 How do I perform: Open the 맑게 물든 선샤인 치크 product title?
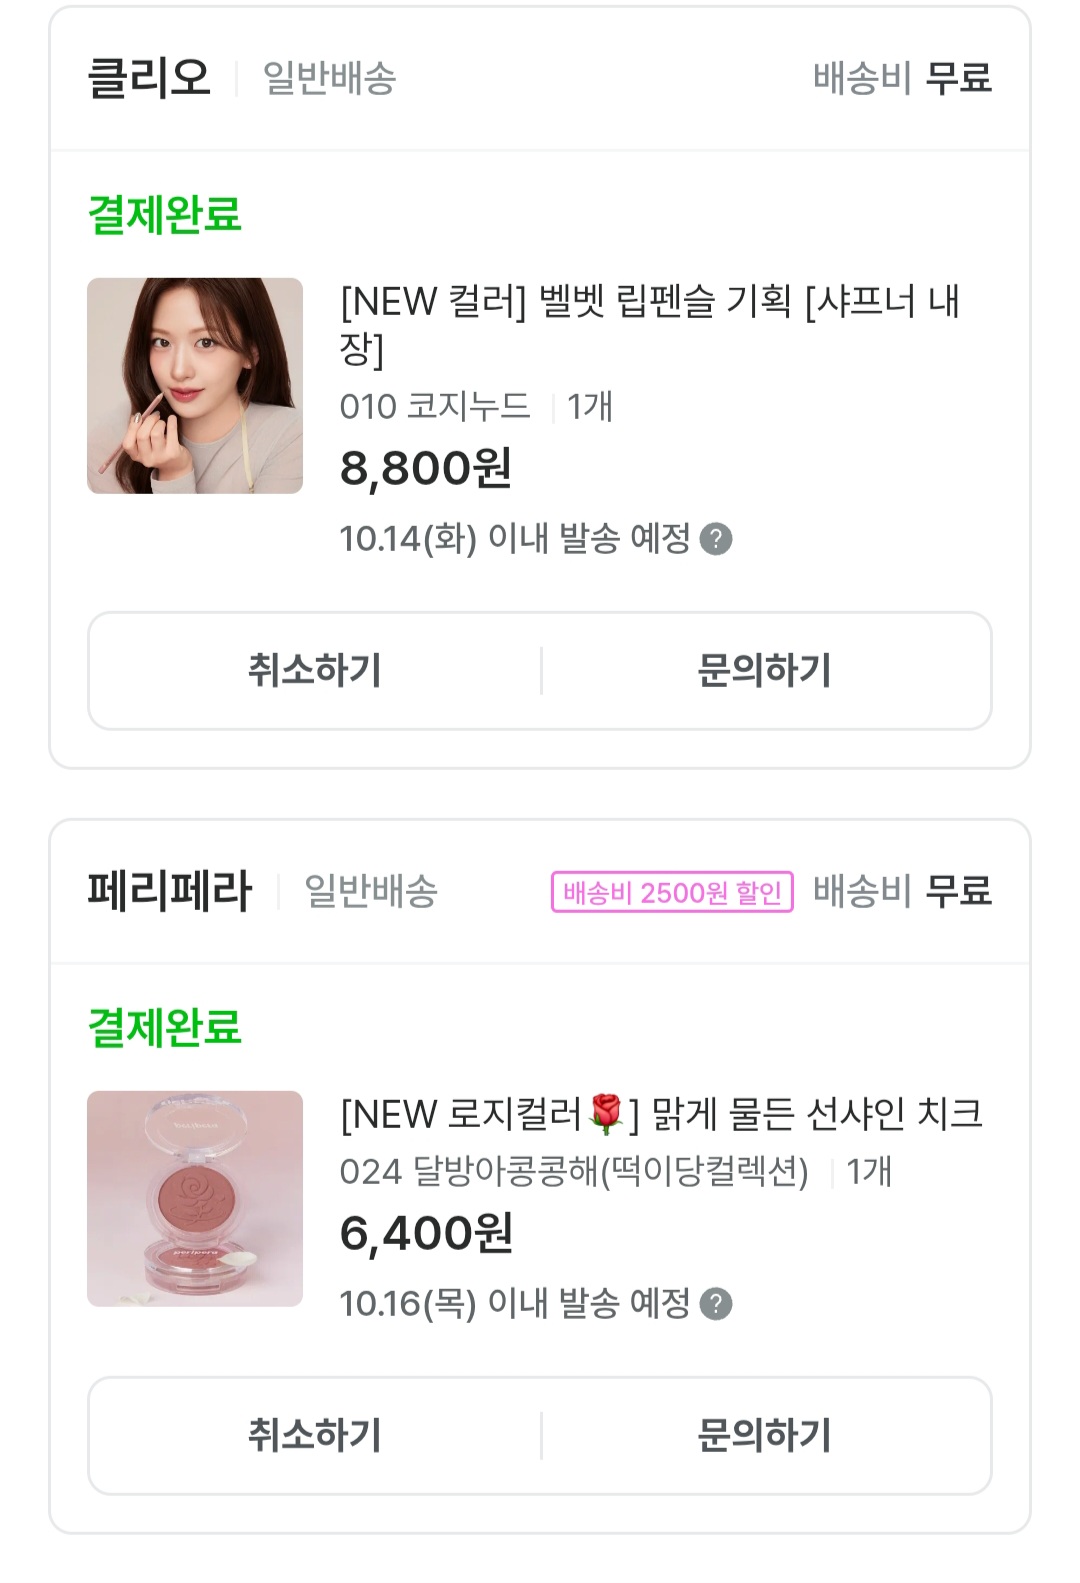coord(662,1114)
